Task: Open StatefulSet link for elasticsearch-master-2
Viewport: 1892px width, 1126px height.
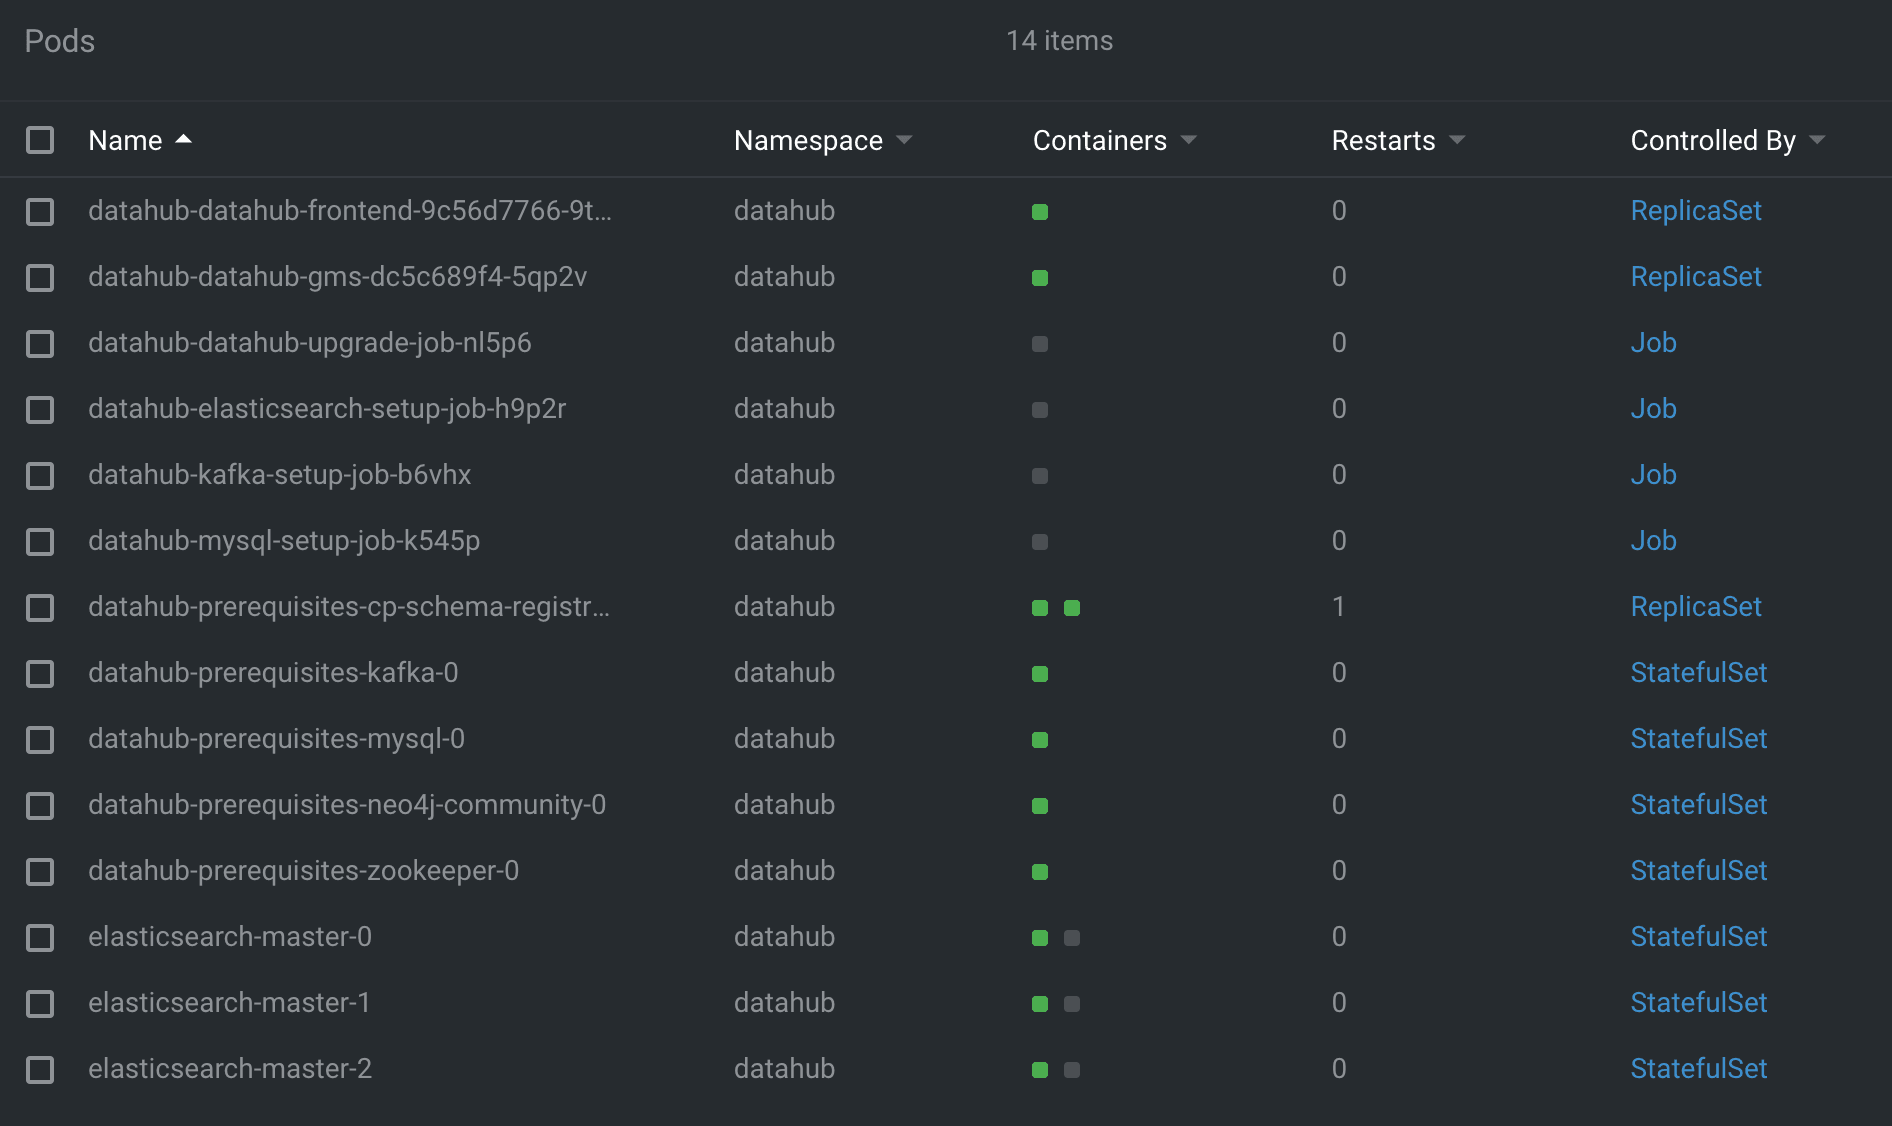Action: coord(1699,1069)
